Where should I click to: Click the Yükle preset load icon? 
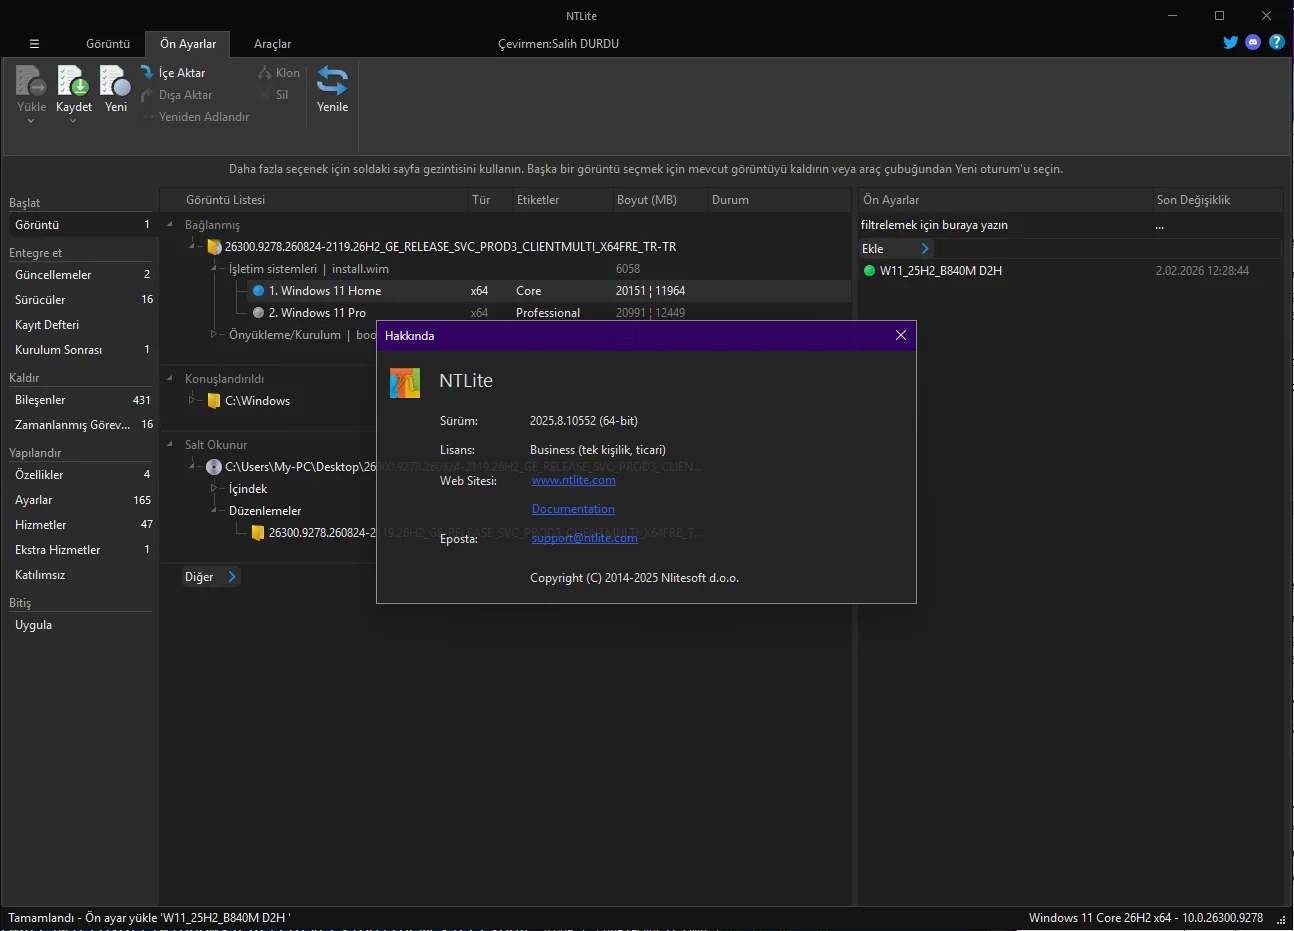[x=31, y=81]
